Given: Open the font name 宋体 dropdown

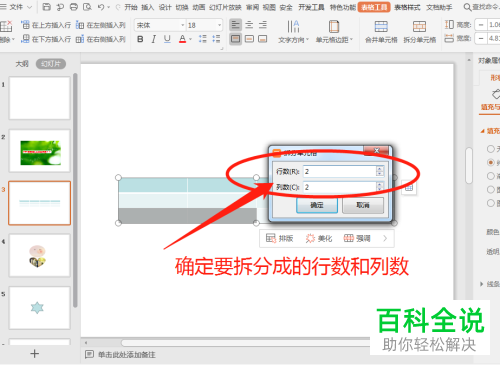Looking at the screenshot, I should (x=182, y=25).
